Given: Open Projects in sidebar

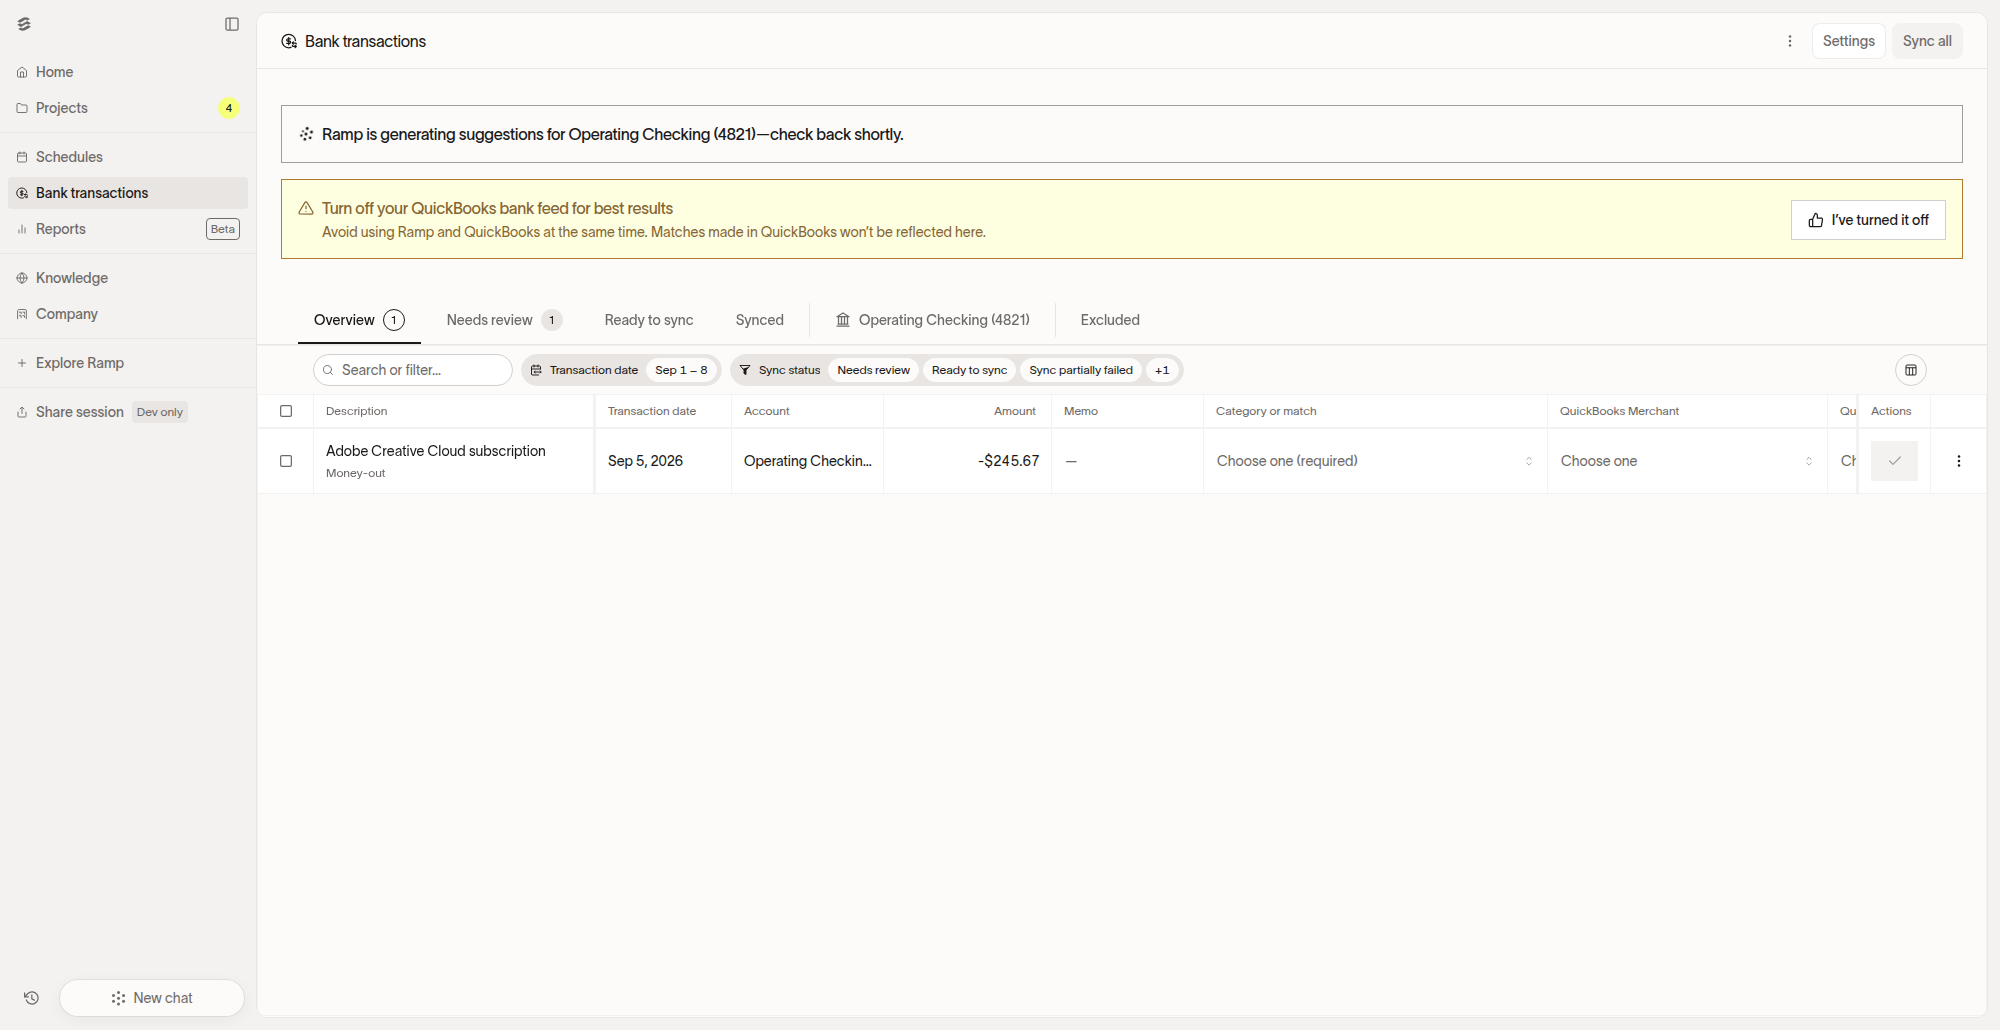Looking at the screenshot, I should (x=128, y=108).
